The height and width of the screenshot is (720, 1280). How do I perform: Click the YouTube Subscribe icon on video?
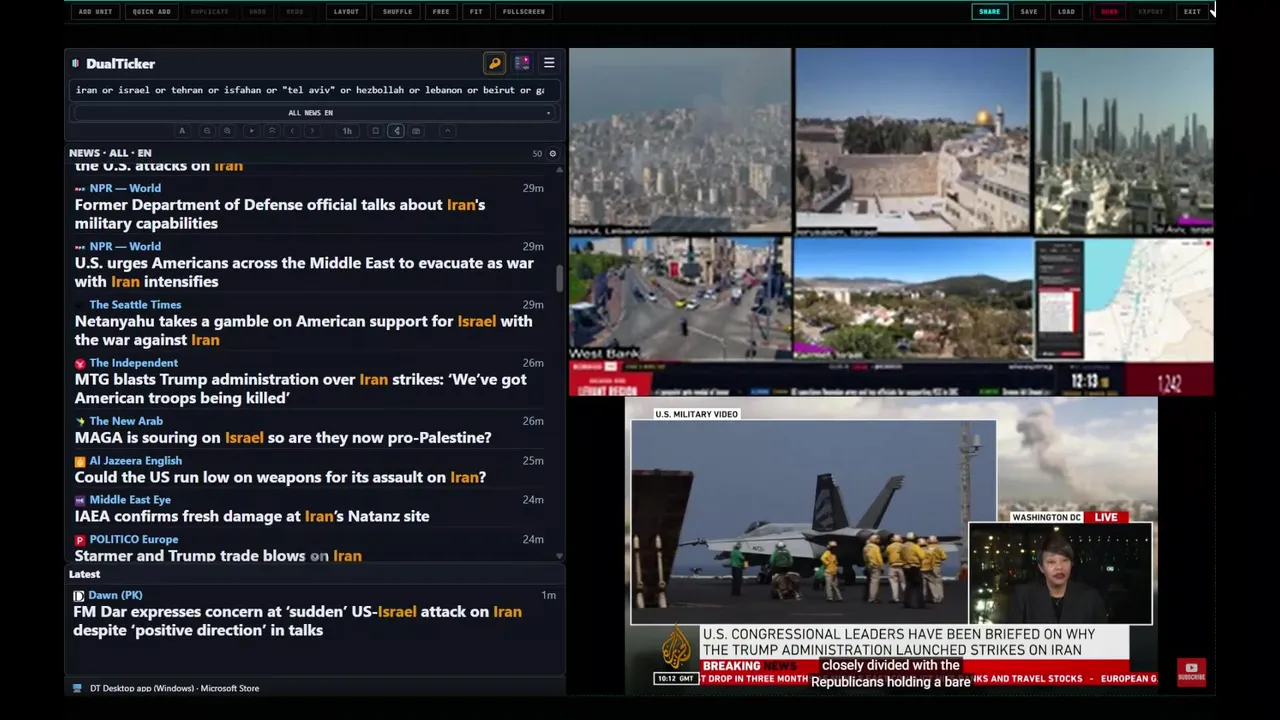click(x=1191, y=671)
